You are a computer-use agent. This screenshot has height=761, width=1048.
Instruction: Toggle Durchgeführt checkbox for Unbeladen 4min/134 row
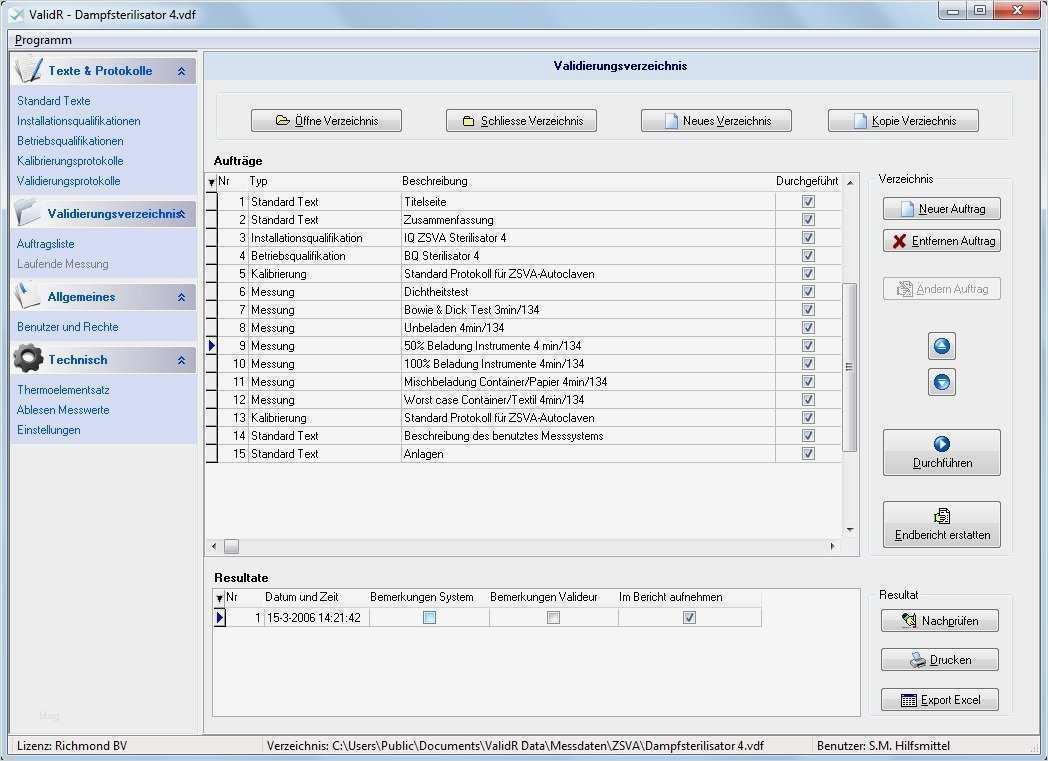[x=808, y=327]
